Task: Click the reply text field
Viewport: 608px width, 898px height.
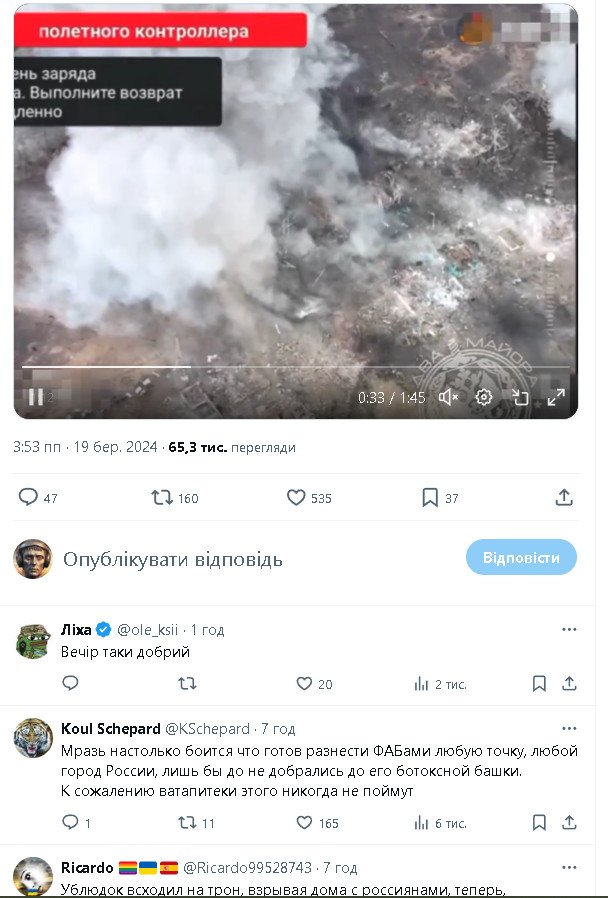Action: coord(250,559)
